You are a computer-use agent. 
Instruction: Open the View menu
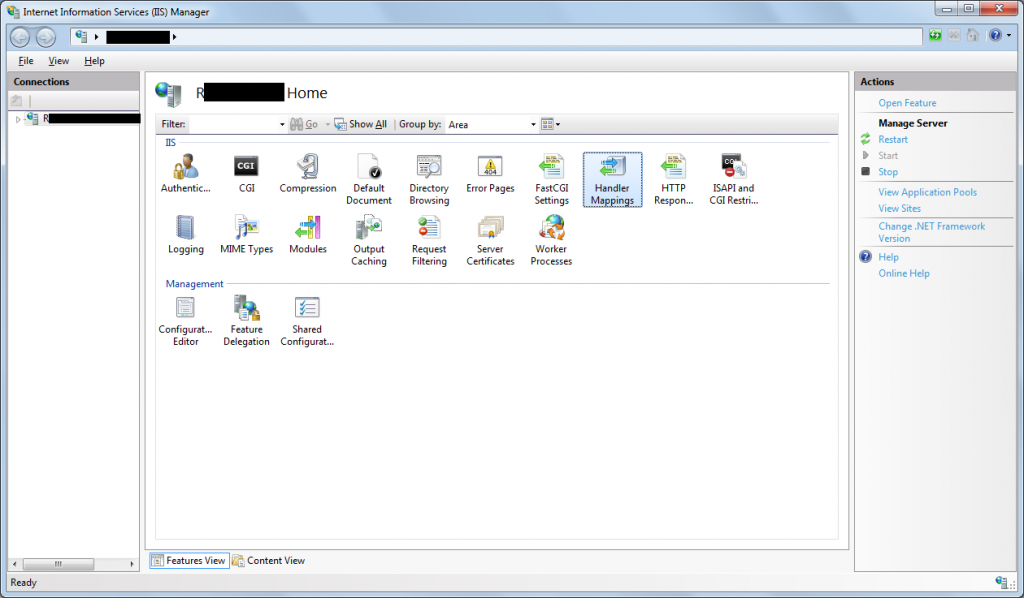point(59,61)
